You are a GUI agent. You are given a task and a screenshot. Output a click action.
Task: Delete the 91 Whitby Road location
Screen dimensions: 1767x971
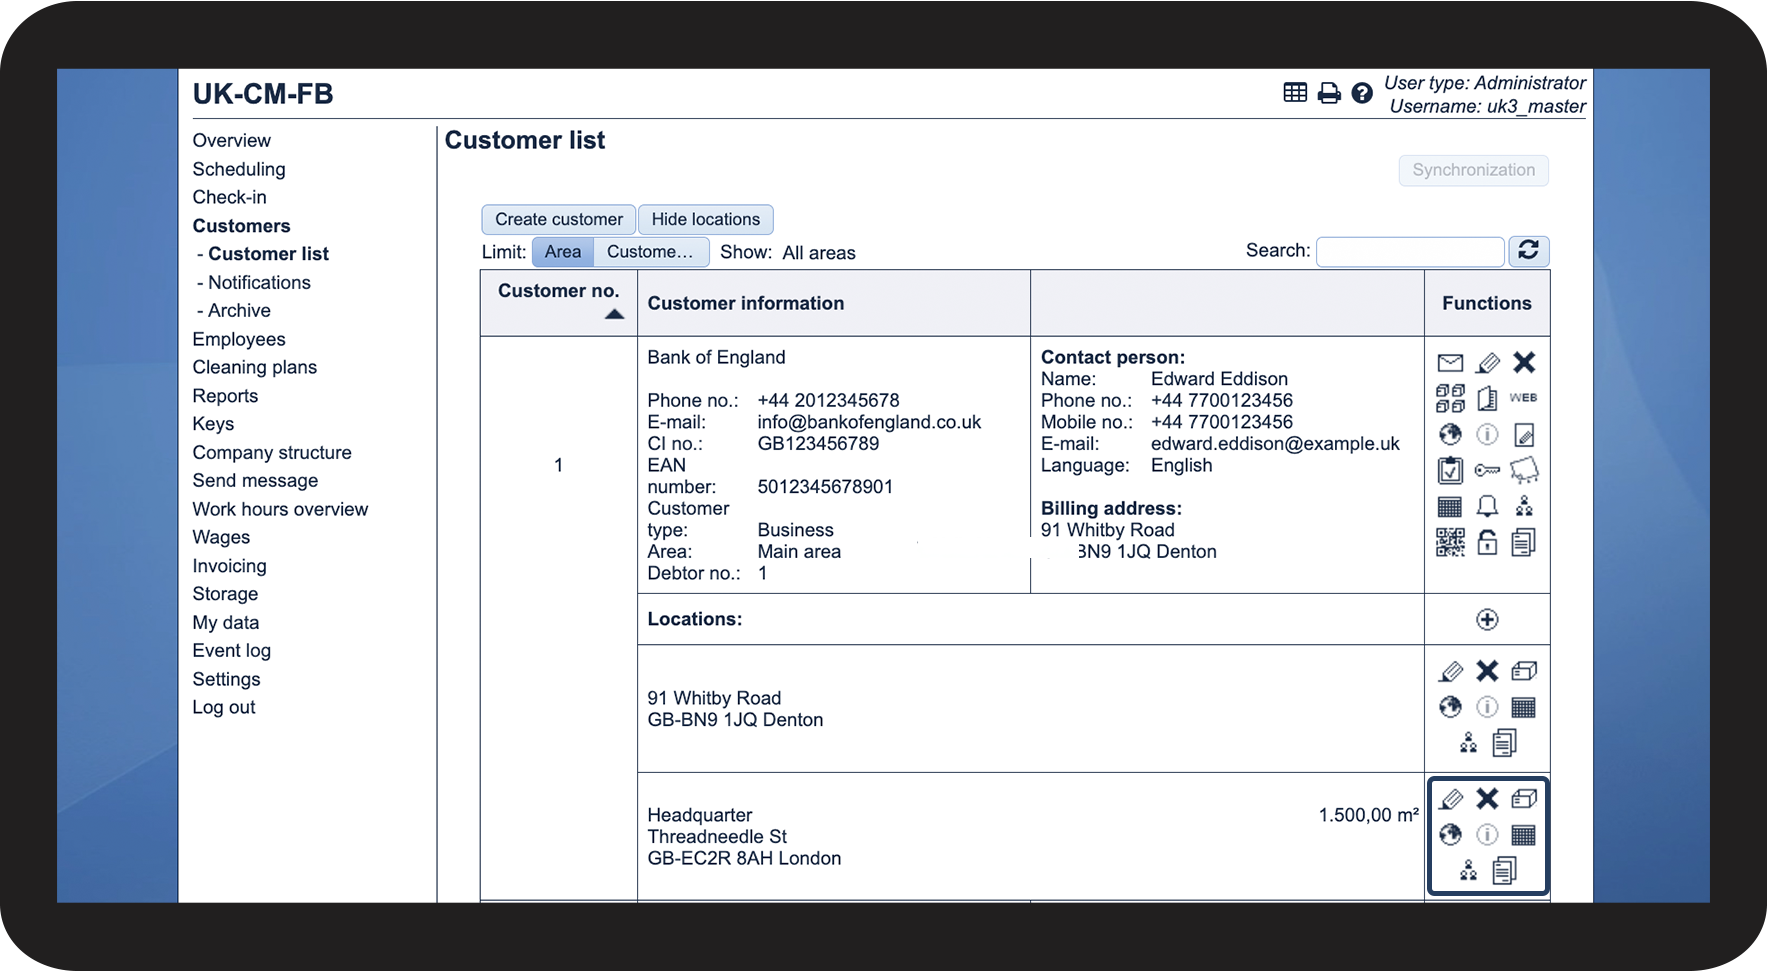pos(1487,671)
